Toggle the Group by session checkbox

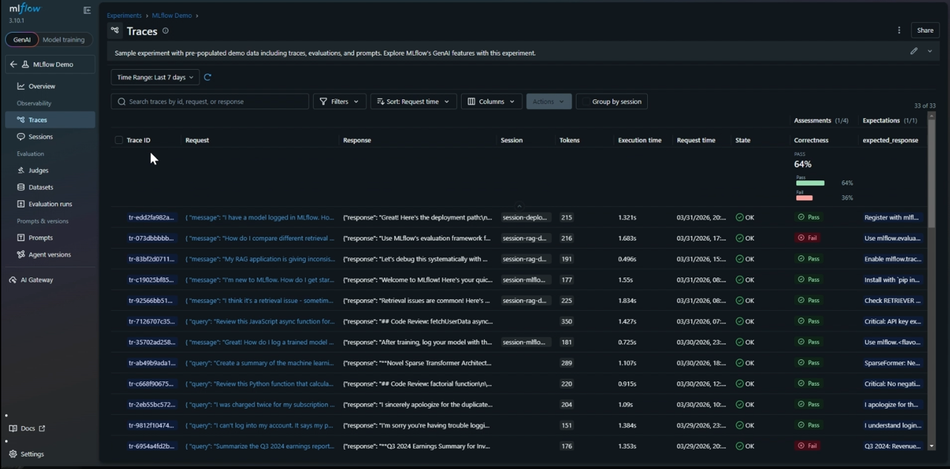[585, 102]
